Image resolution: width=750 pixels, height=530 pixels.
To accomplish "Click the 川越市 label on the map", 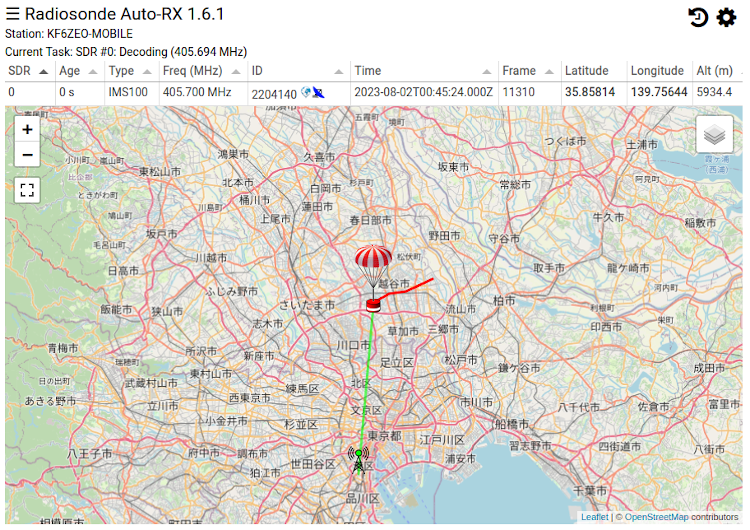I will point(211,257).
